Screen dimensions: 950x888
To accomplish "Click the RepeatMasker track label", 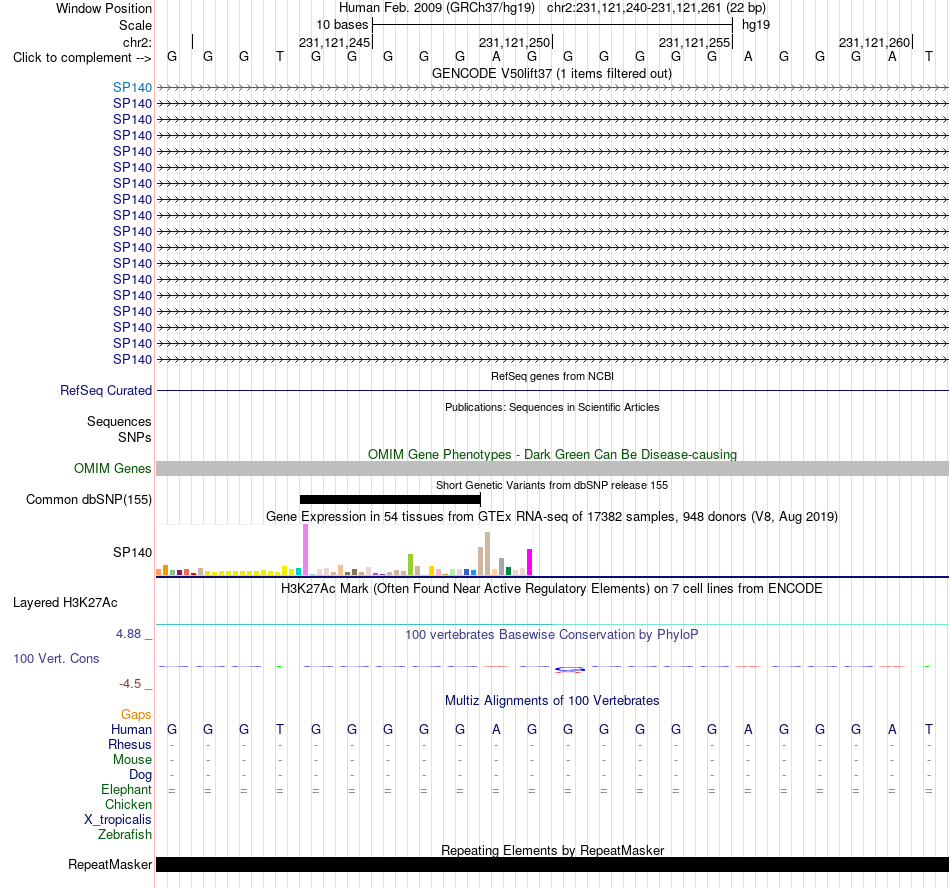I will (x=110, y=865).
